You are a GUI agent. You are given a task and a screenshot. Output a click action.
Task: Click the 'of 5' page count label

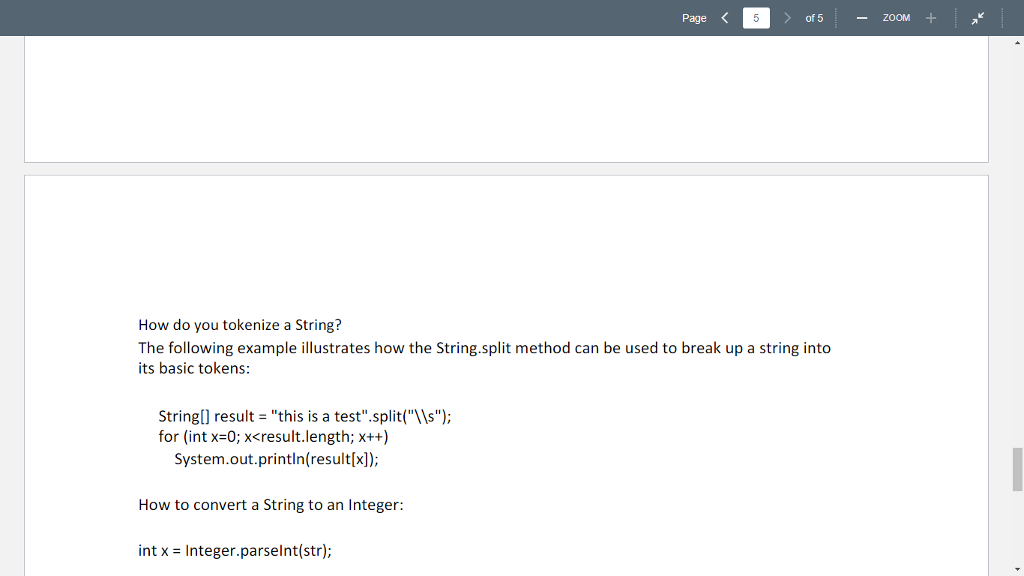(812, 17)
